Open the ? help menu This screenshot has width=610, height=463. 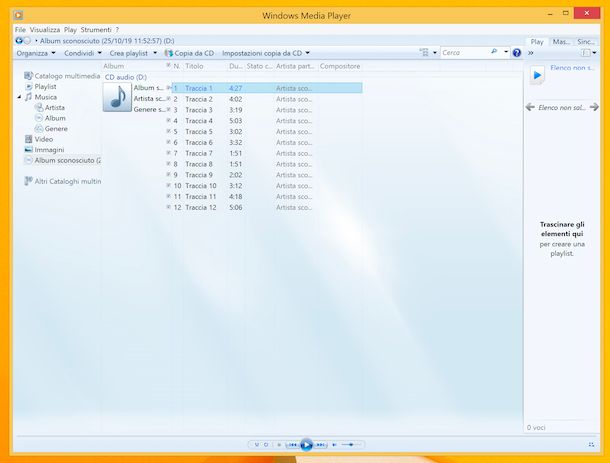(117, 30)
